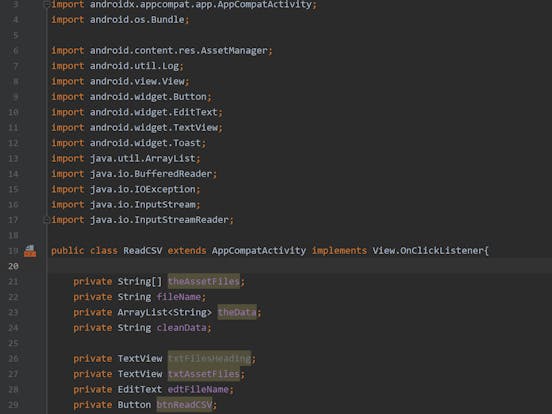Click the 'extends' keyword
Image resolution: width=552 pixels, height=414 pixels.
187,251
